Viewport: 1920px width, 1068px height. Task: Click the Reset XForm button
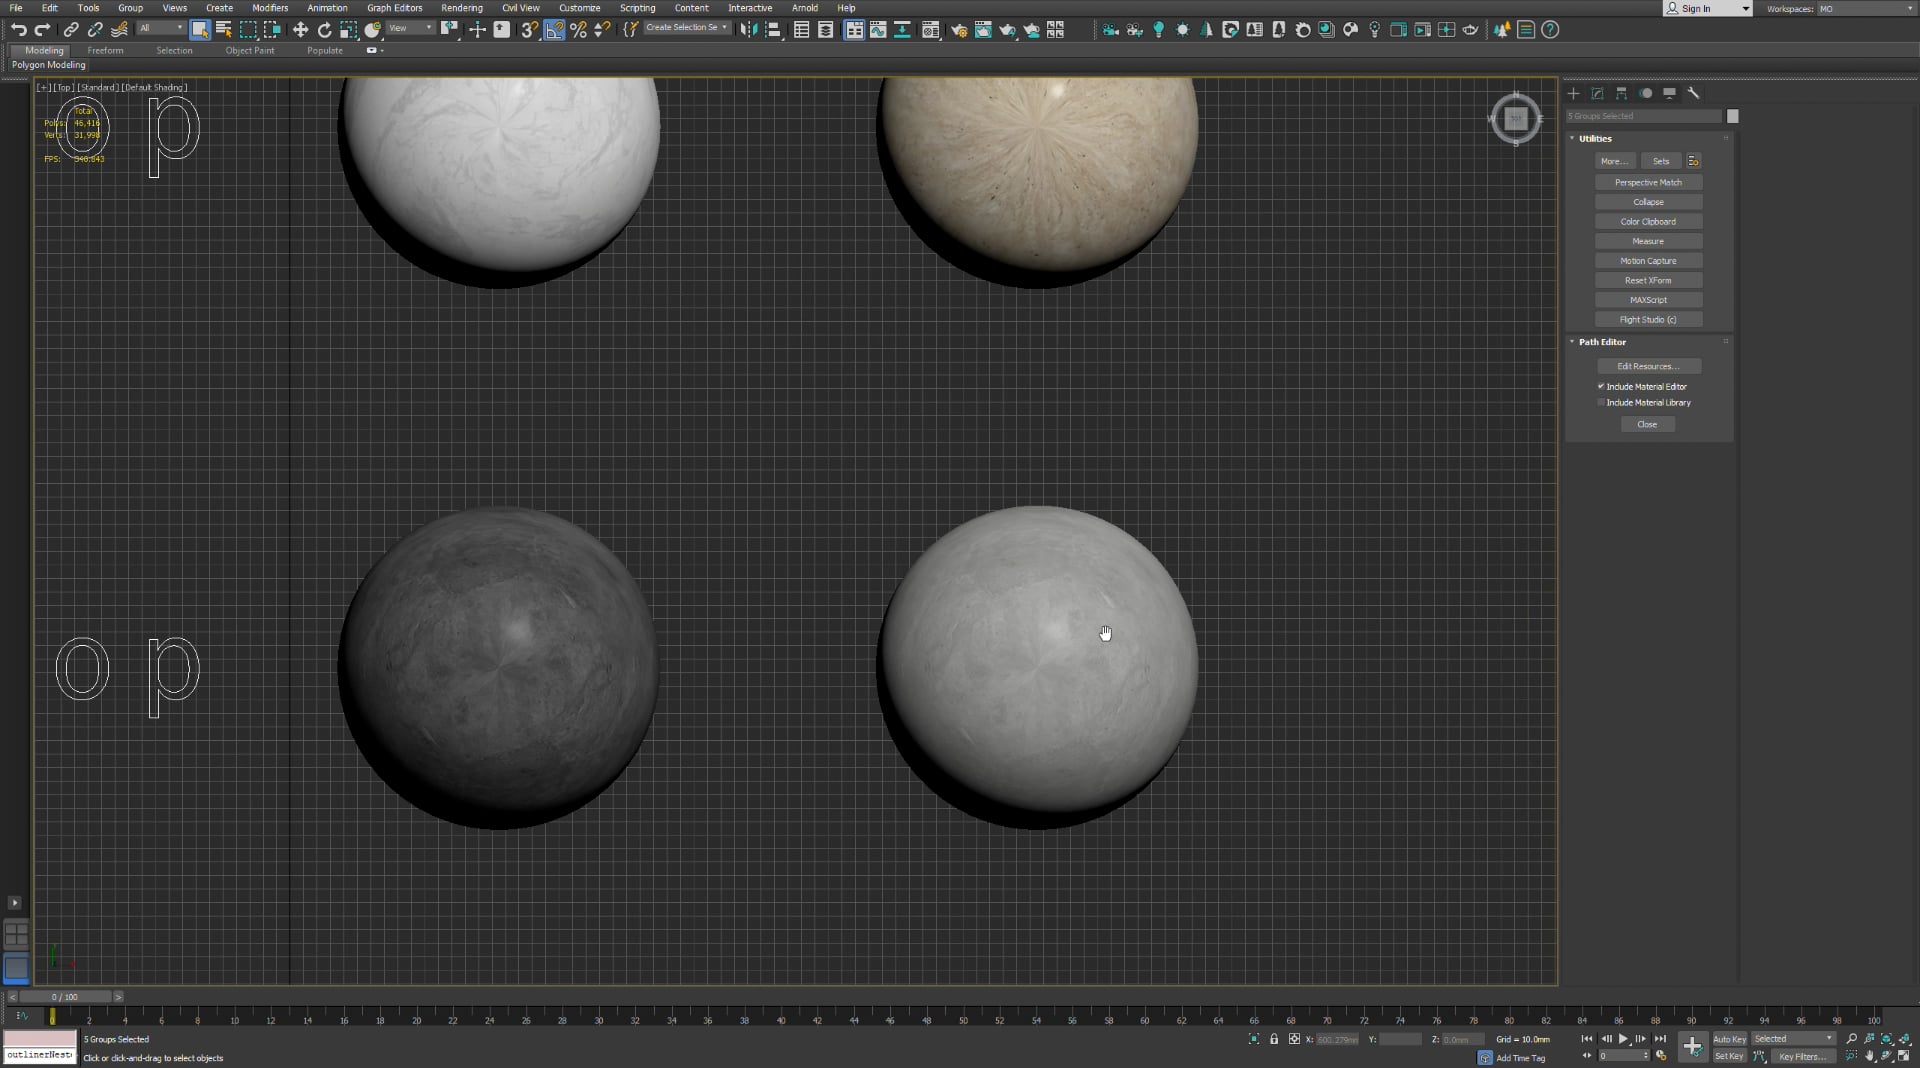(1648, 280)
